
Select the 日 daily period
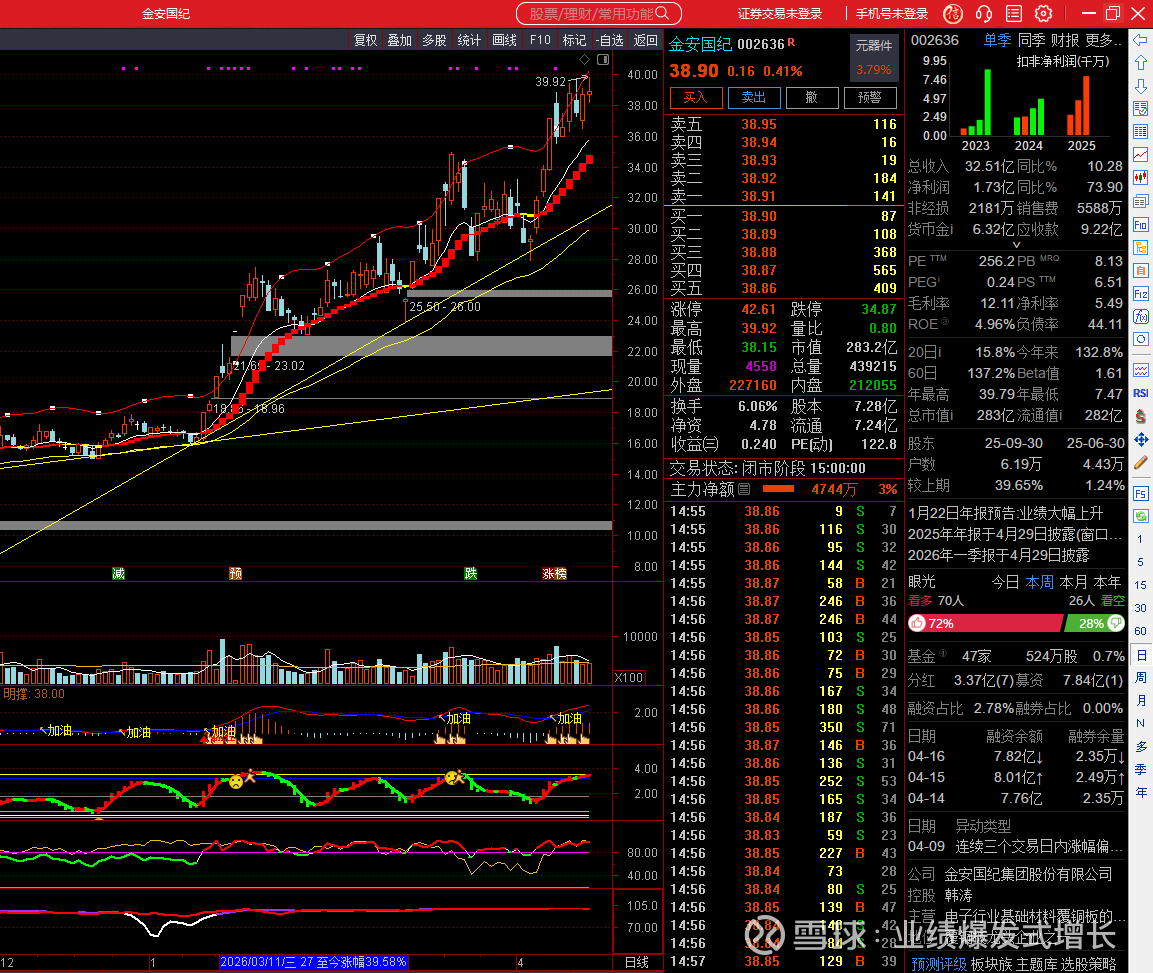click(1140, 655)
